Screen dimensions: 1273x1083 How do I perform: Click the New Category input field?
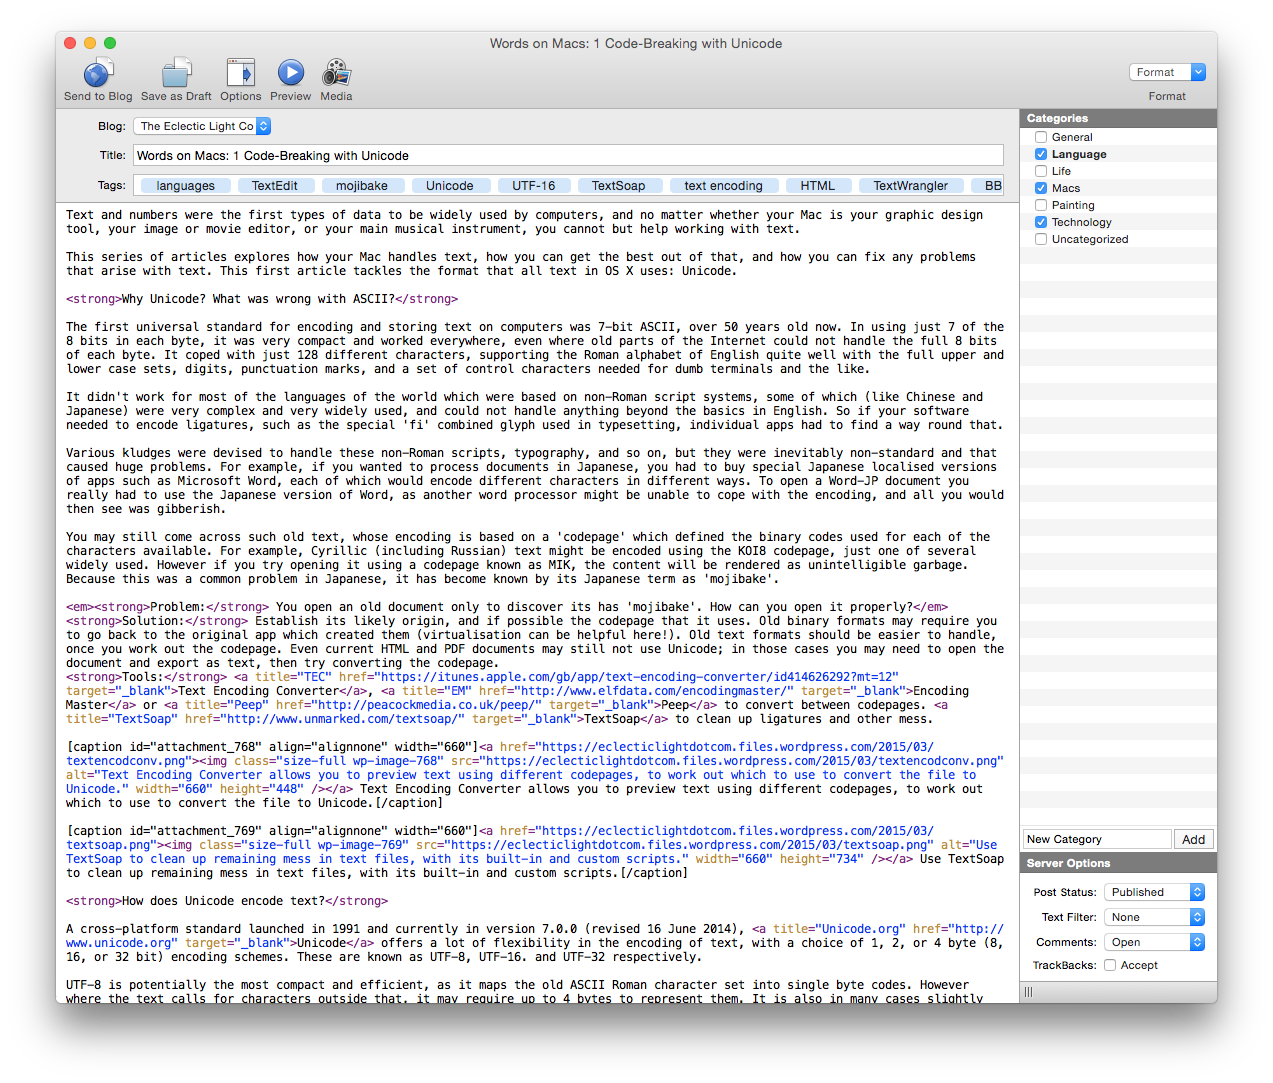click(1096, 839)
